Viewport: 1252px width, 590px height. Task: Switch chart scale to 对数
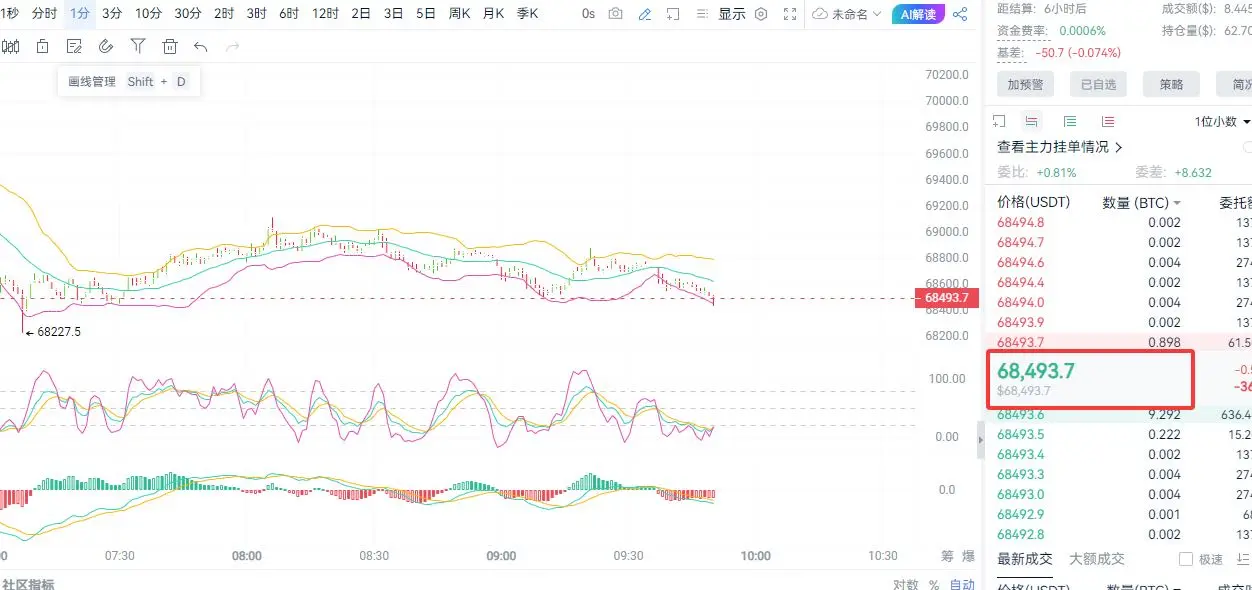coord(905,585)
